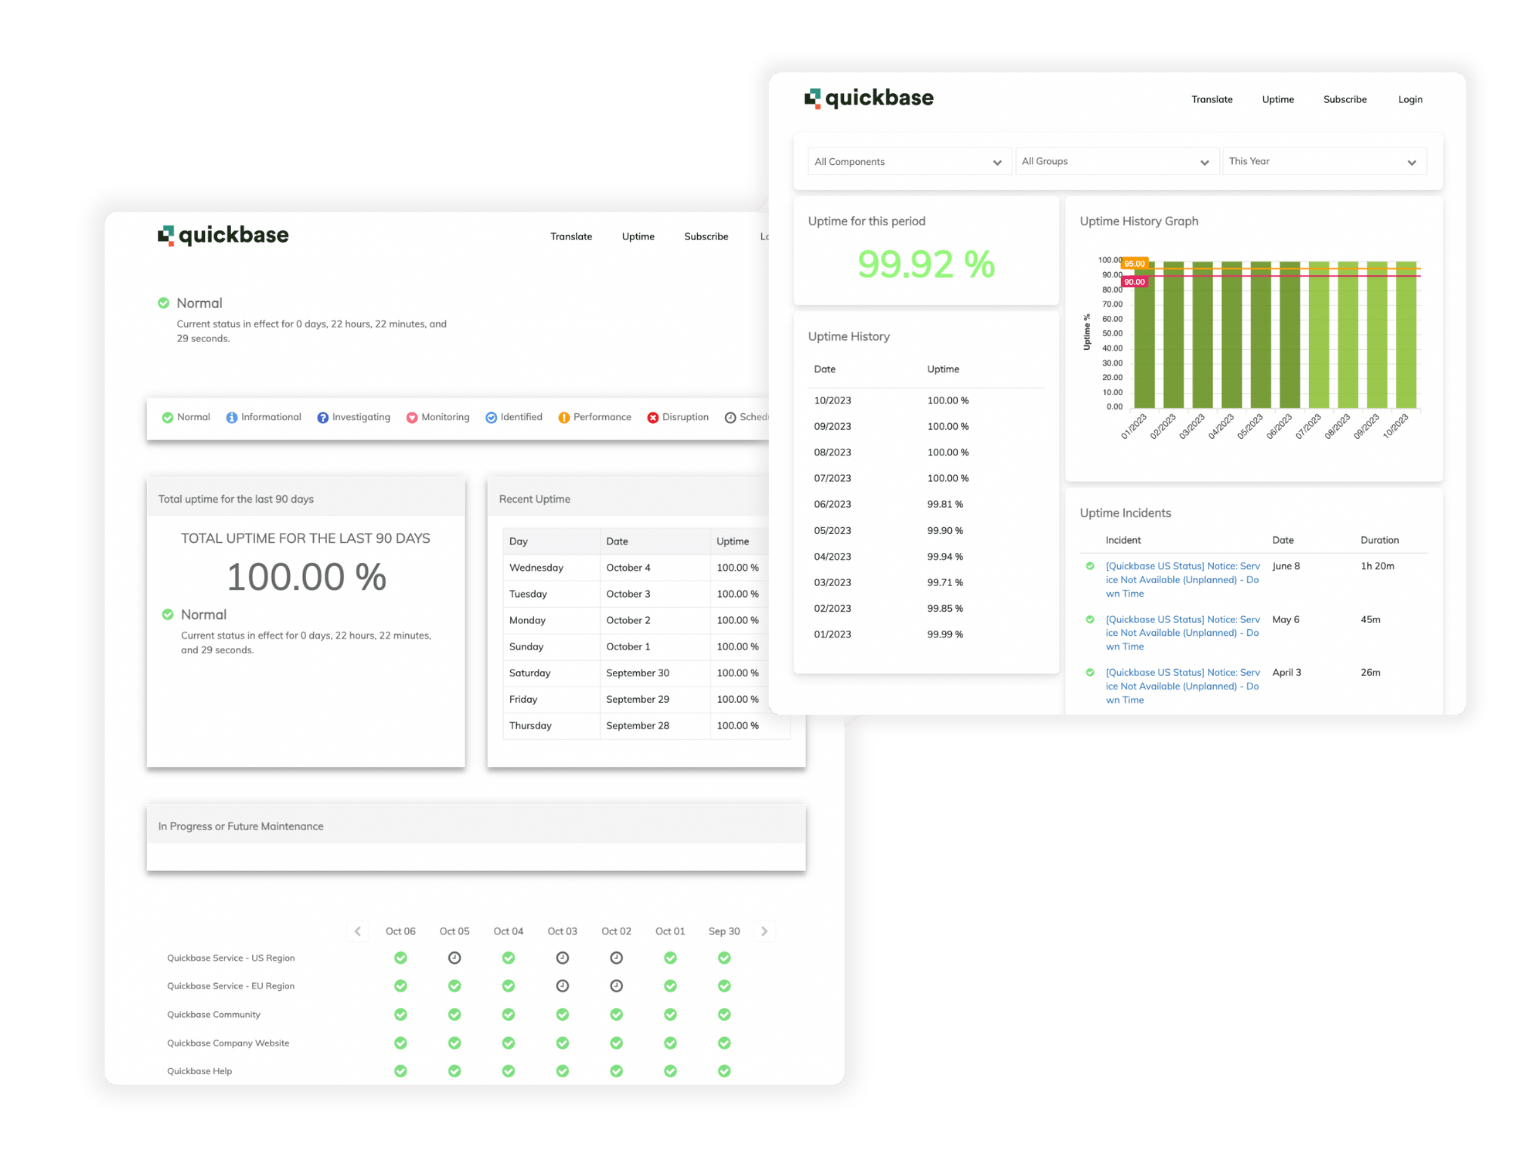Click the Identified status legend icon
The image size is (1536, 1152).
490,417
